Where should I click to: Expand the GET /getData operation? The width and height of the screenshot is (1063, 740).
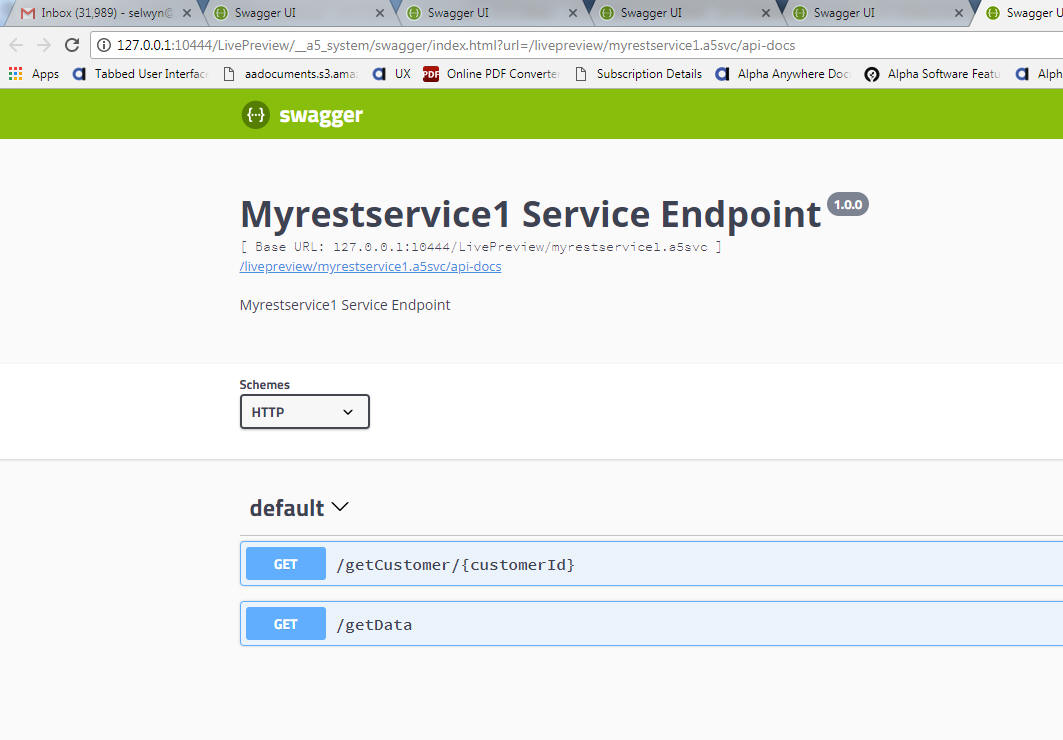pyautogui.click(x=651, y=623)
